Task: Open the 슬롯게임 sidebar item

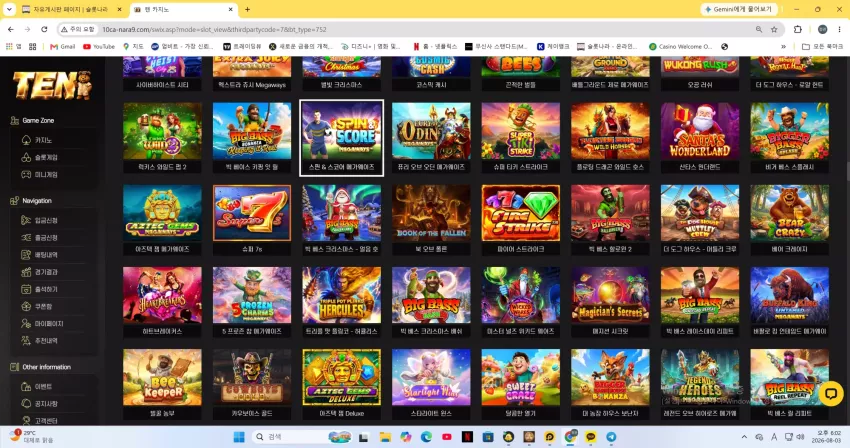Action: click(x=46, y=157)
